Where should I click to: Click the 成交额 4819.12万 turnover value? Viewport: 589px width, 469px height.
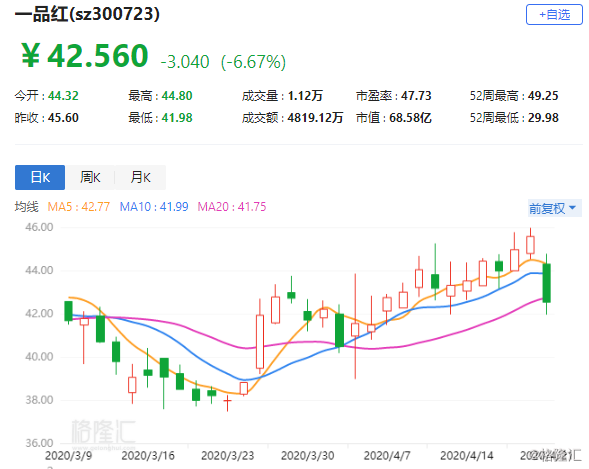[292, 118]
